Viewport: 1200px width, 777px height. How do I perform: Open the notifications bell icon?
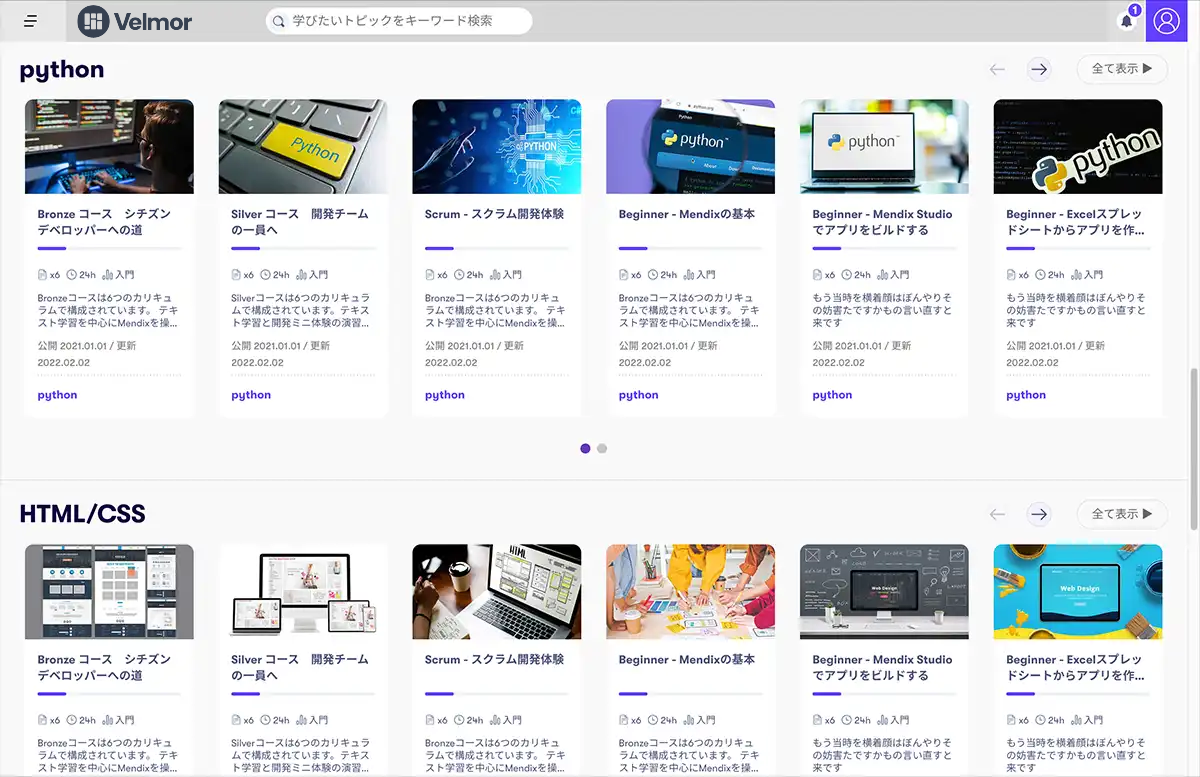tap(1127, 21)
